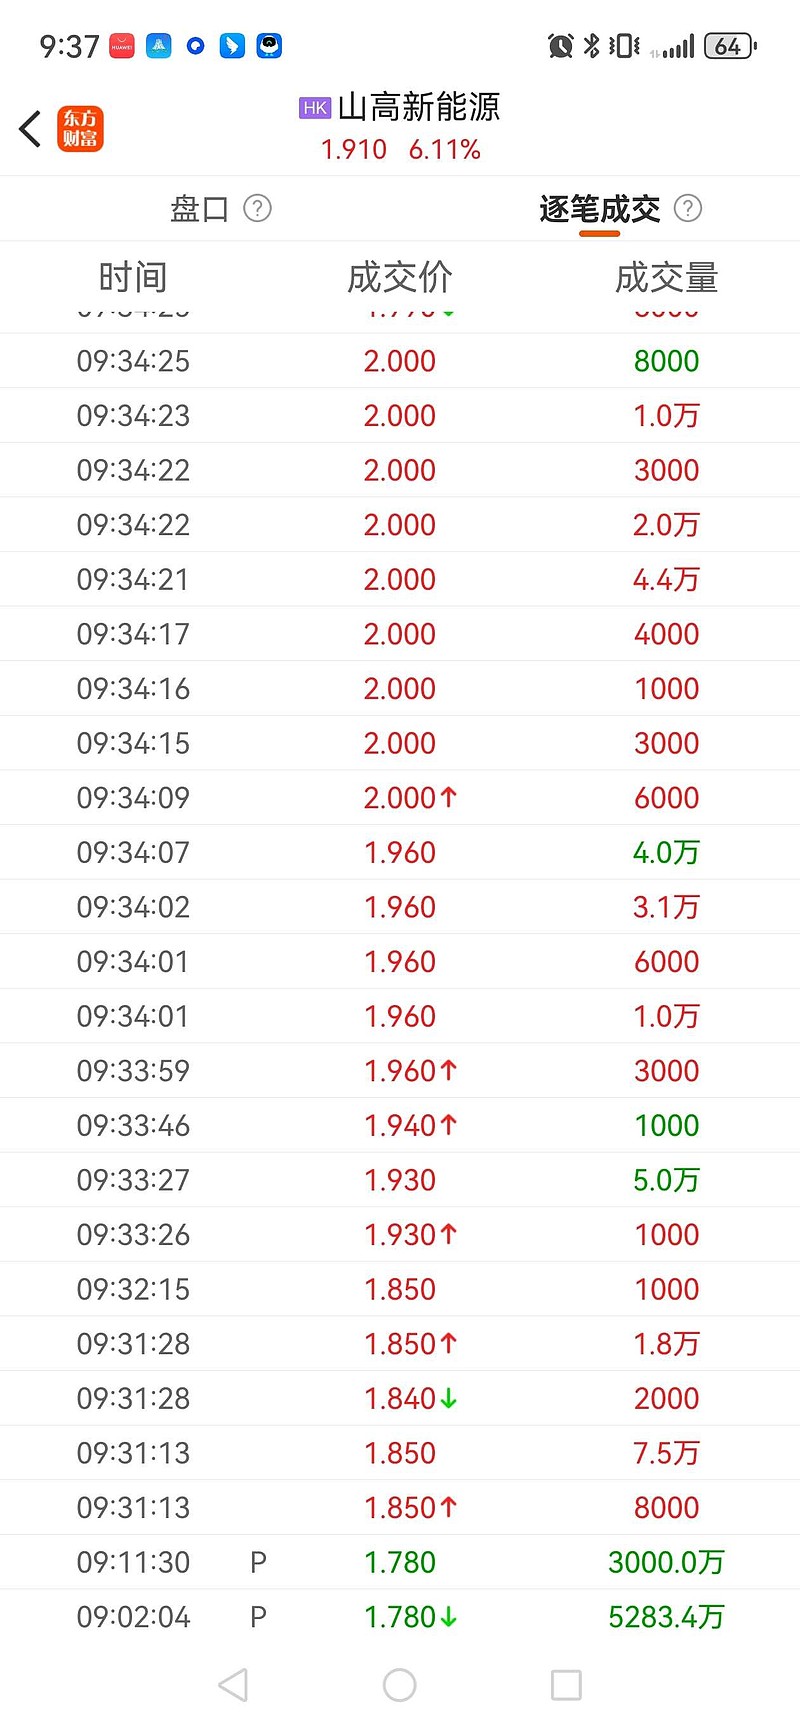Tap the 成交量 column header
Viewport: 800px width, 1727px height.
[666, 277]
